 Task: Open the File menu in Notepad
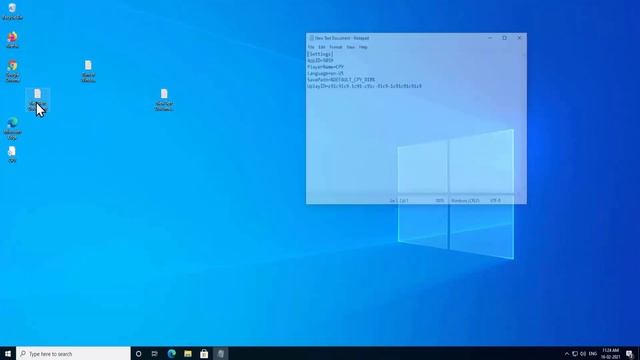(311, 47)
